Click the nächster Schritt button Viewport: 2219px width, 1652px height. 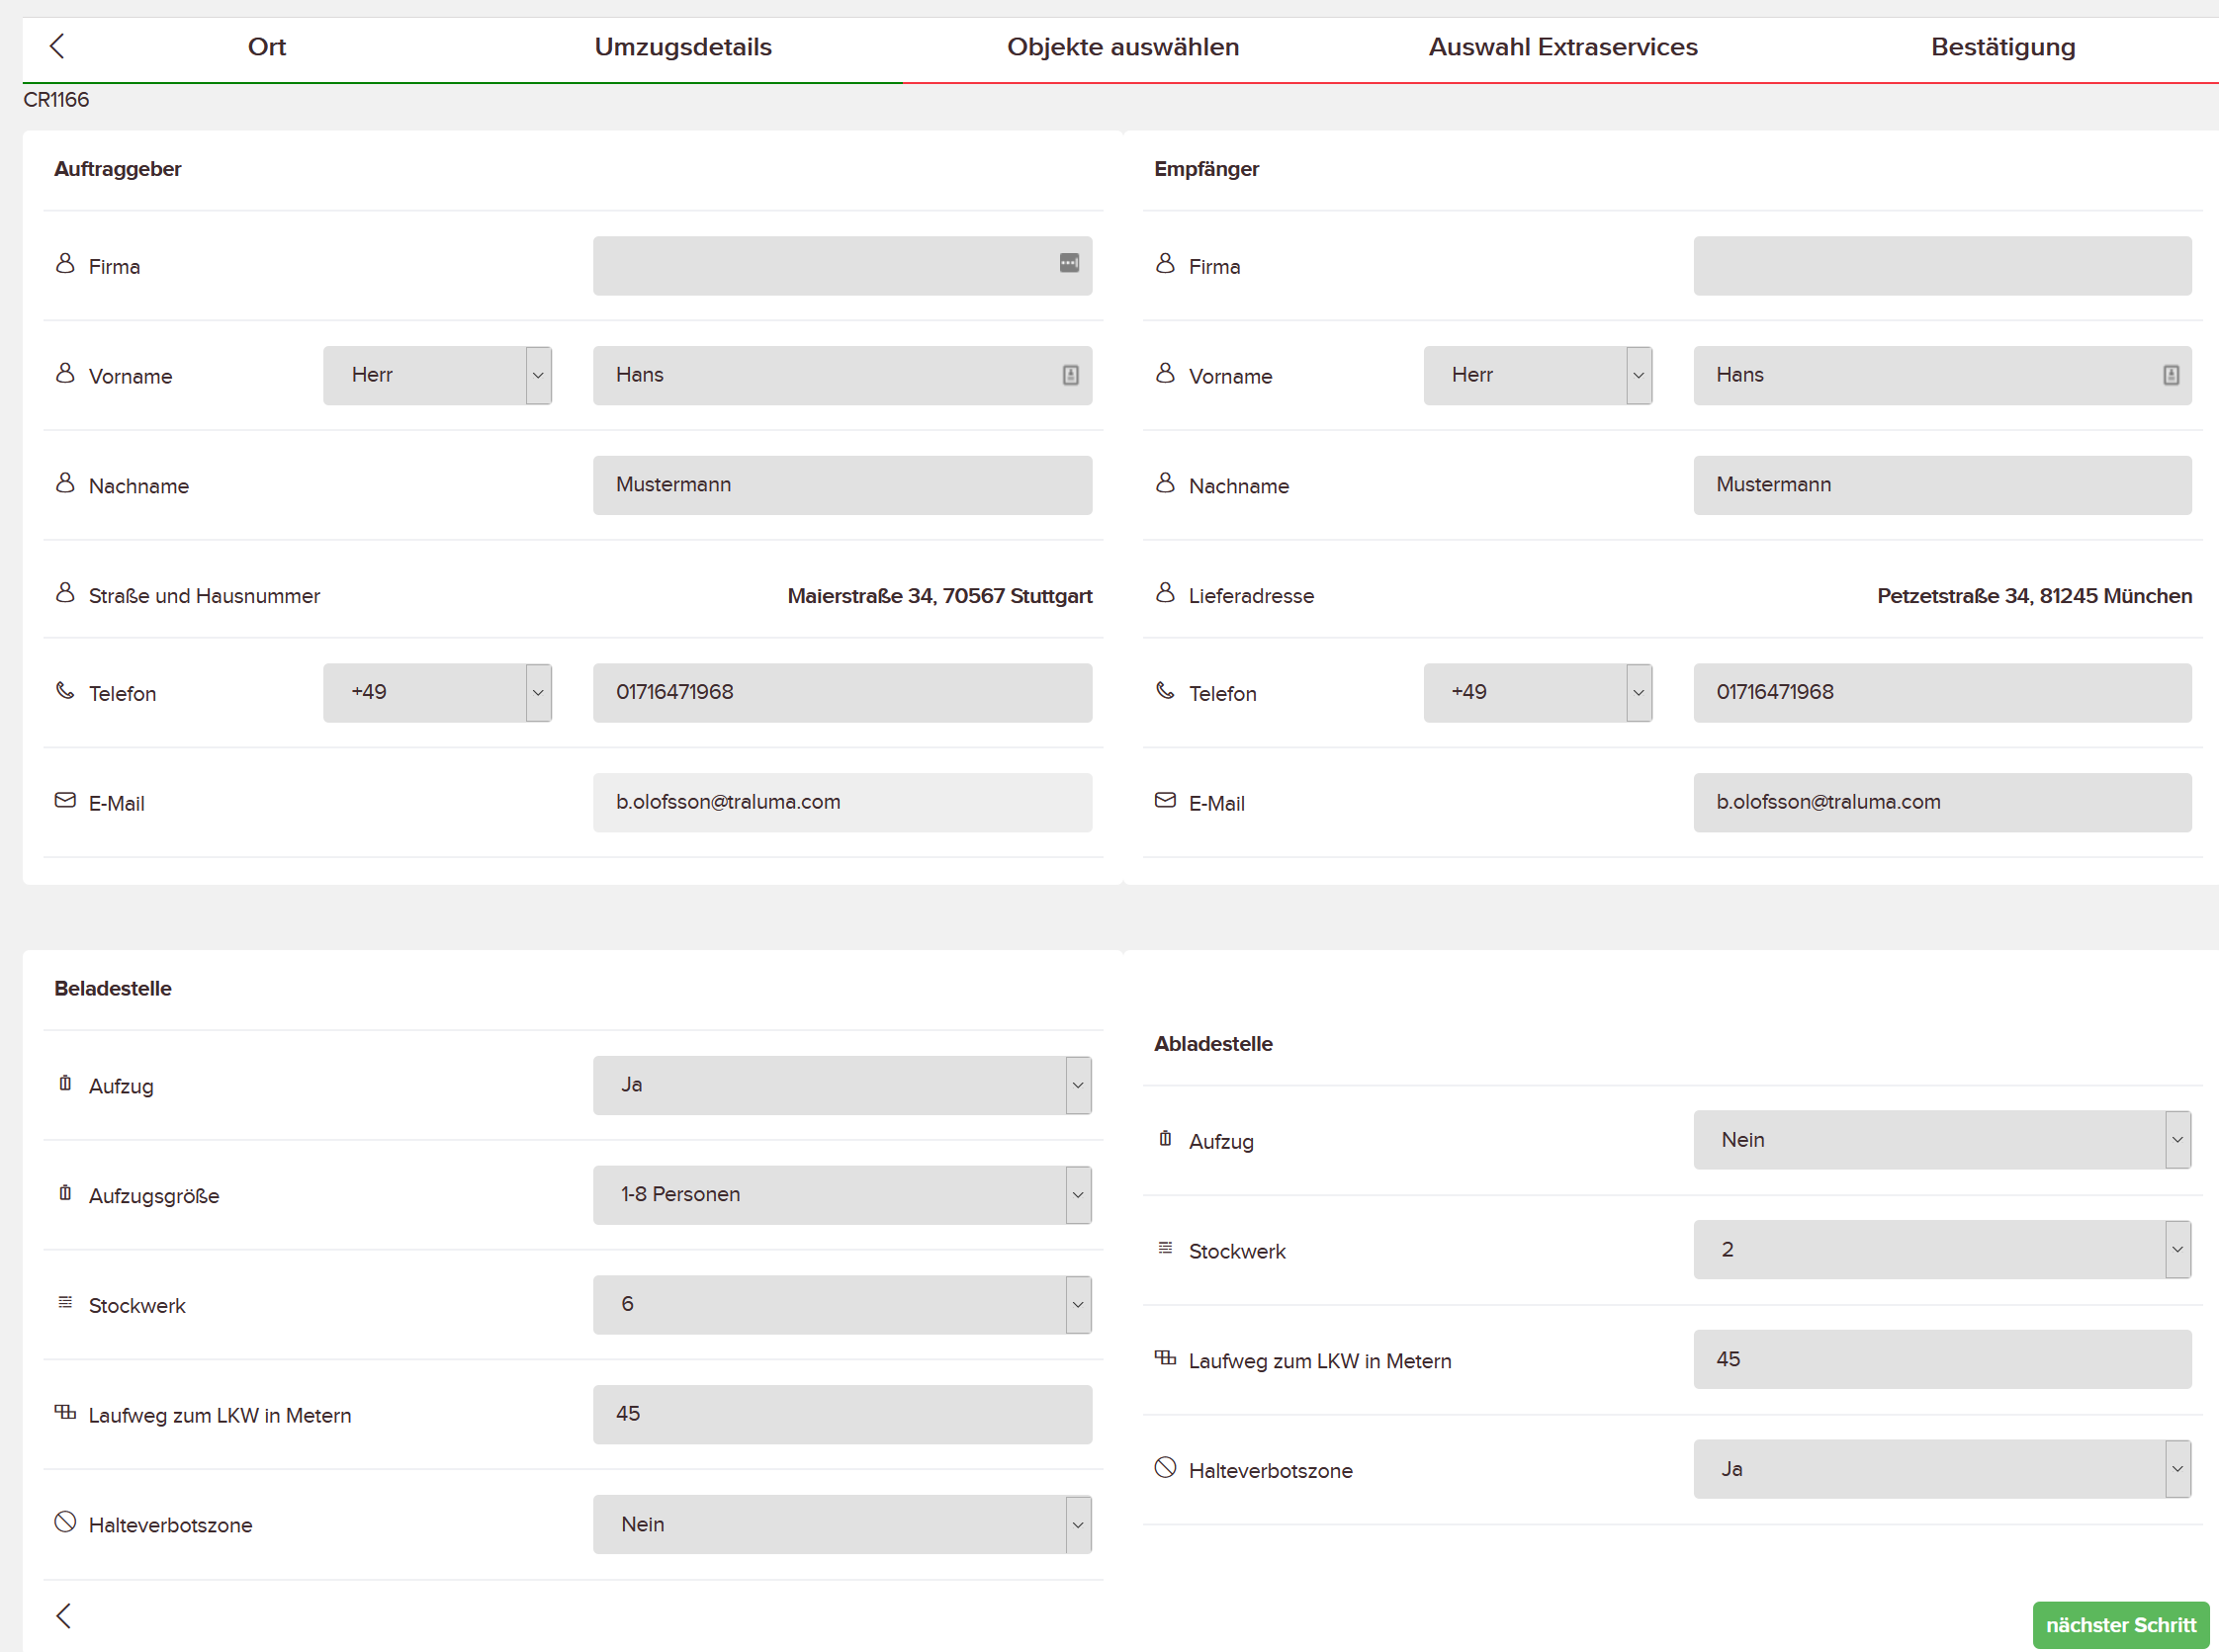(x=2121, y=1626)
